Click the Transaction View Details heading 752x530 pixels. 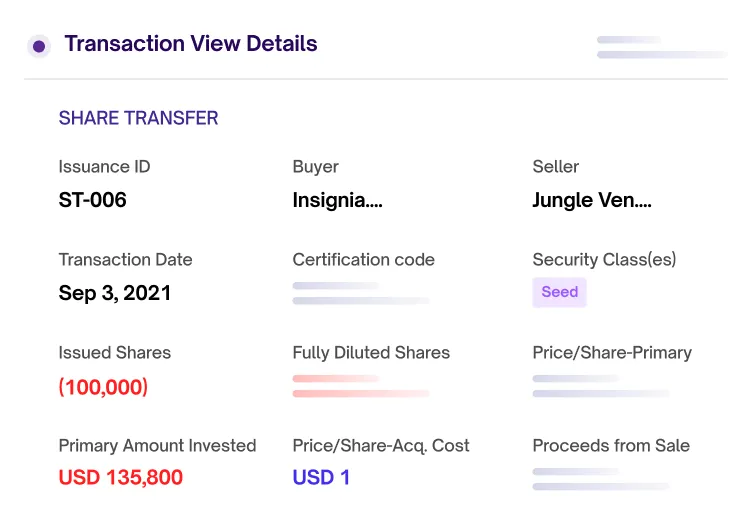tap(191, 44)
